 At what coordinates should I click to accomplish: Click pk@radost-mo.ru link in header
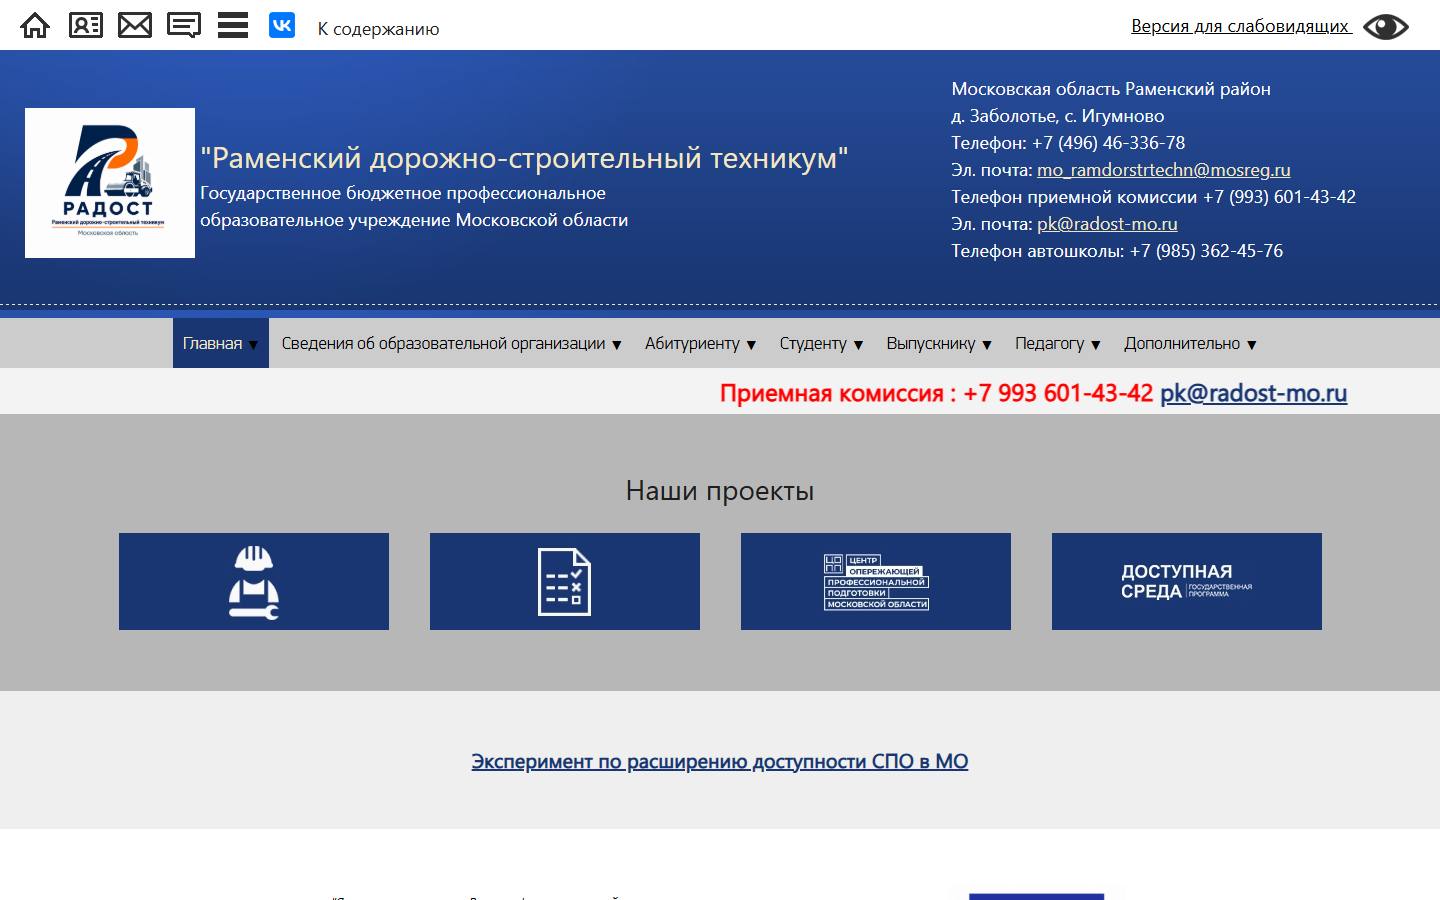point(1107,224)
